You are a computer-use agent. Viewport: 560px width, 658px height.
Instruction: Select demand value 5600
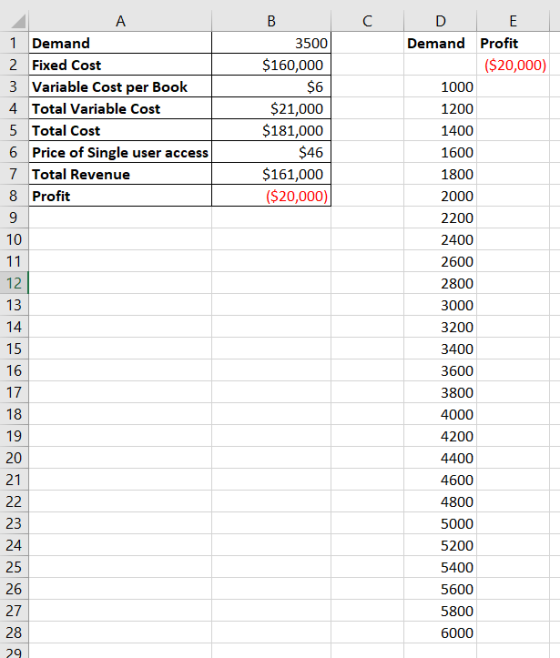(440, 588)
